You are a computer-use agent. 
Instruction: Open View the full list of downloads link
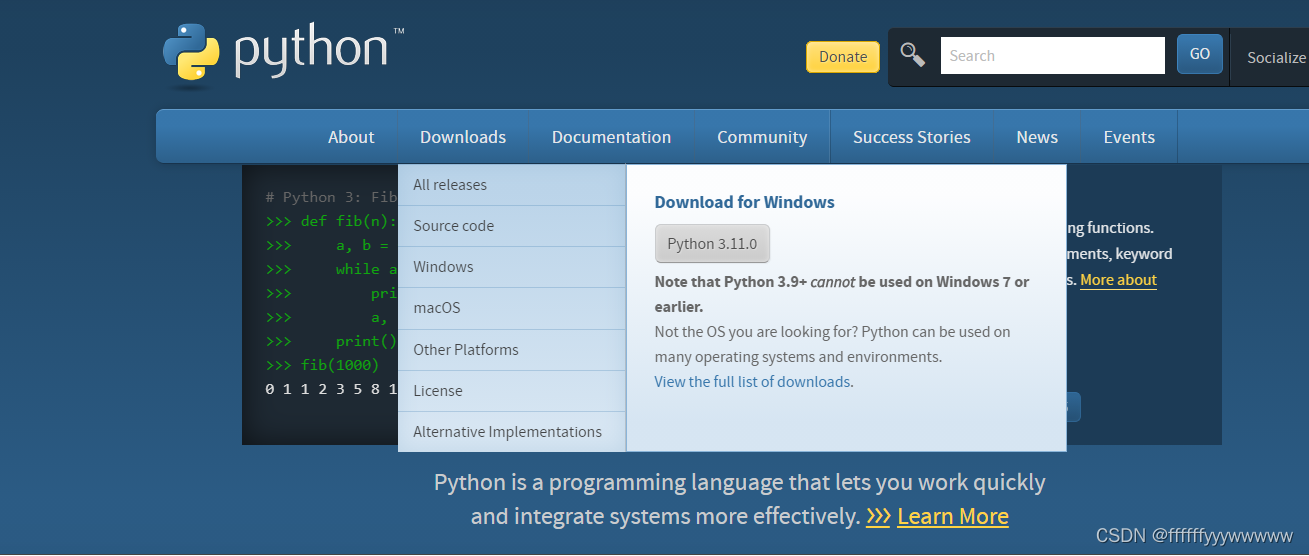click(752, 382)
